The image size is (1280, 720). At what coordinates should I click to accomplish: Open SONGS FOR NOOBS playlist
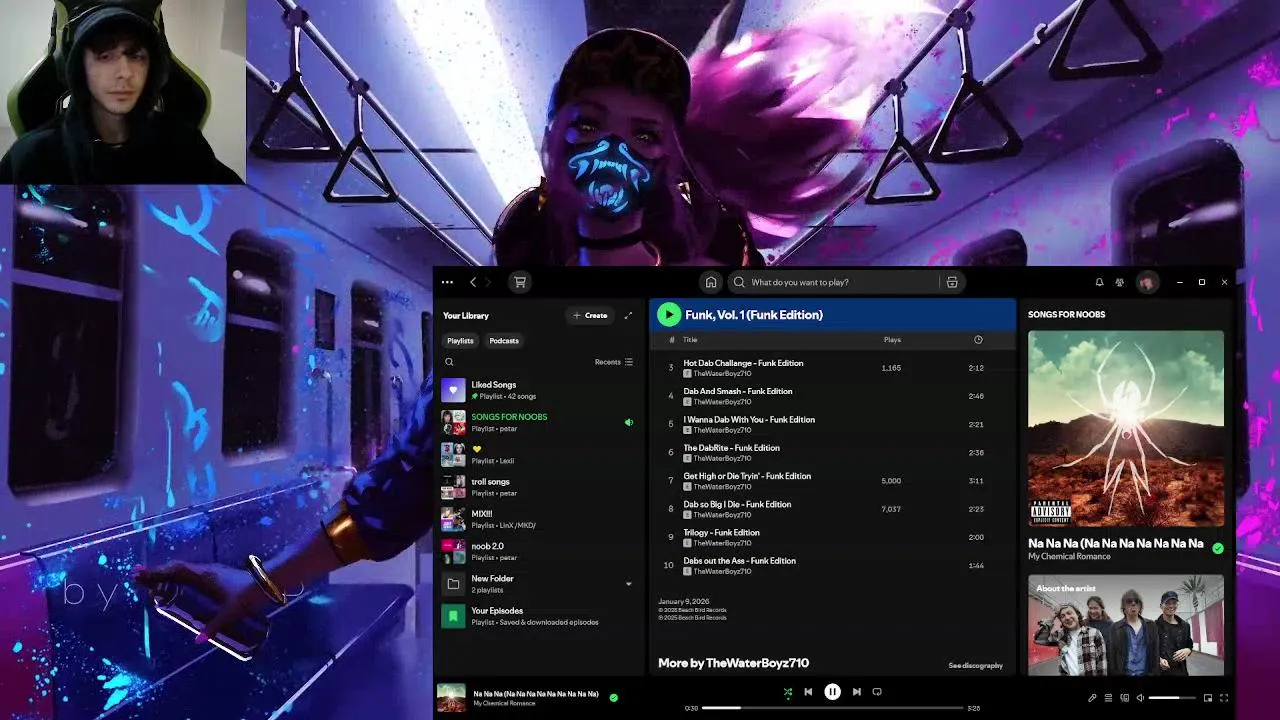click(x=539, y=422)
